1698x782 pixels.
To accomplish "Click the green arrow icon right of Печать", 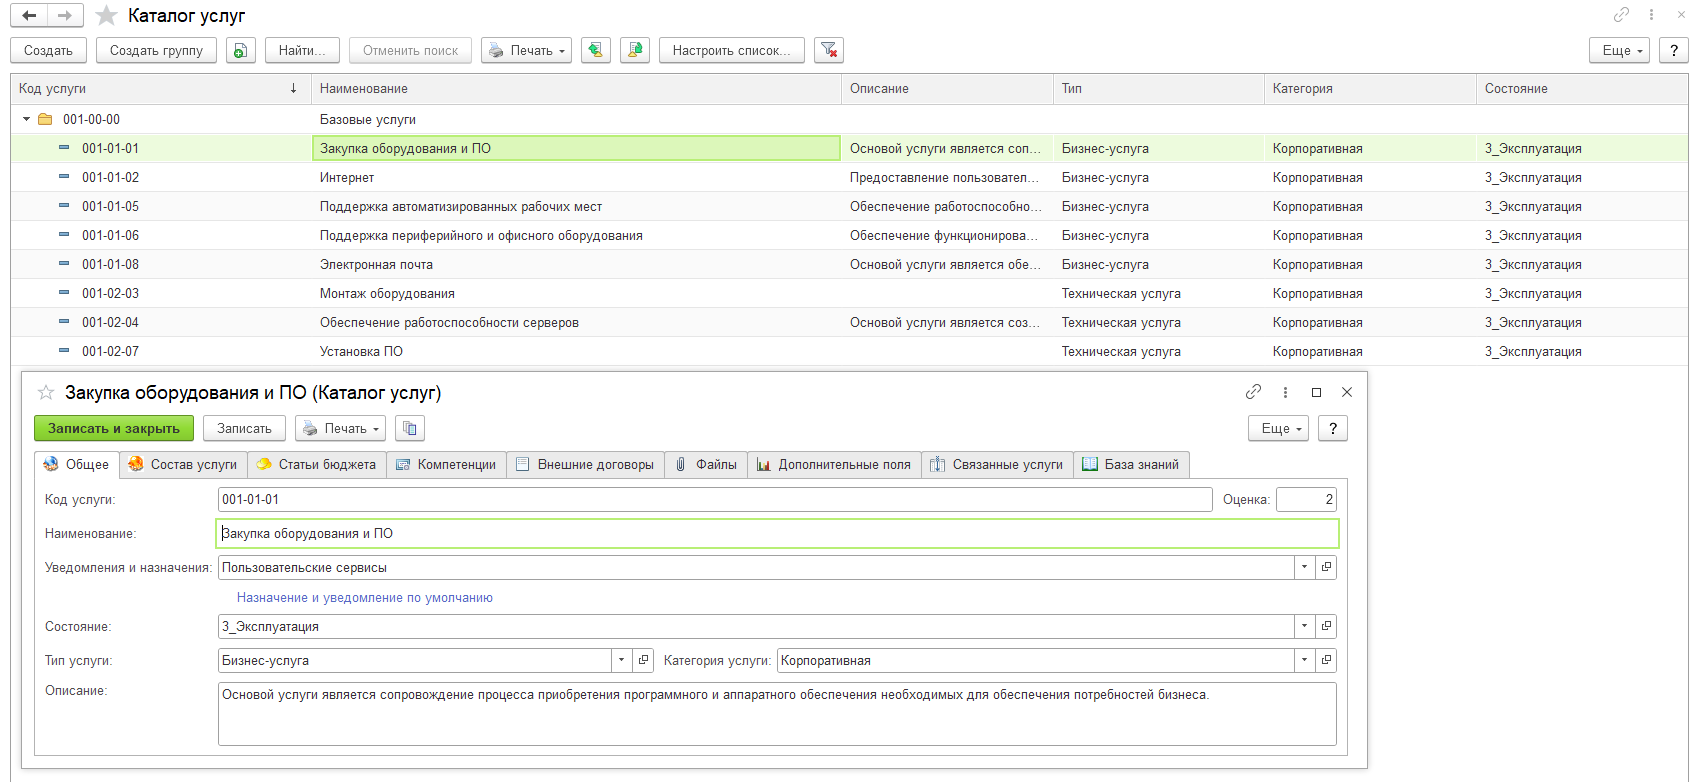I will point(596,50).
